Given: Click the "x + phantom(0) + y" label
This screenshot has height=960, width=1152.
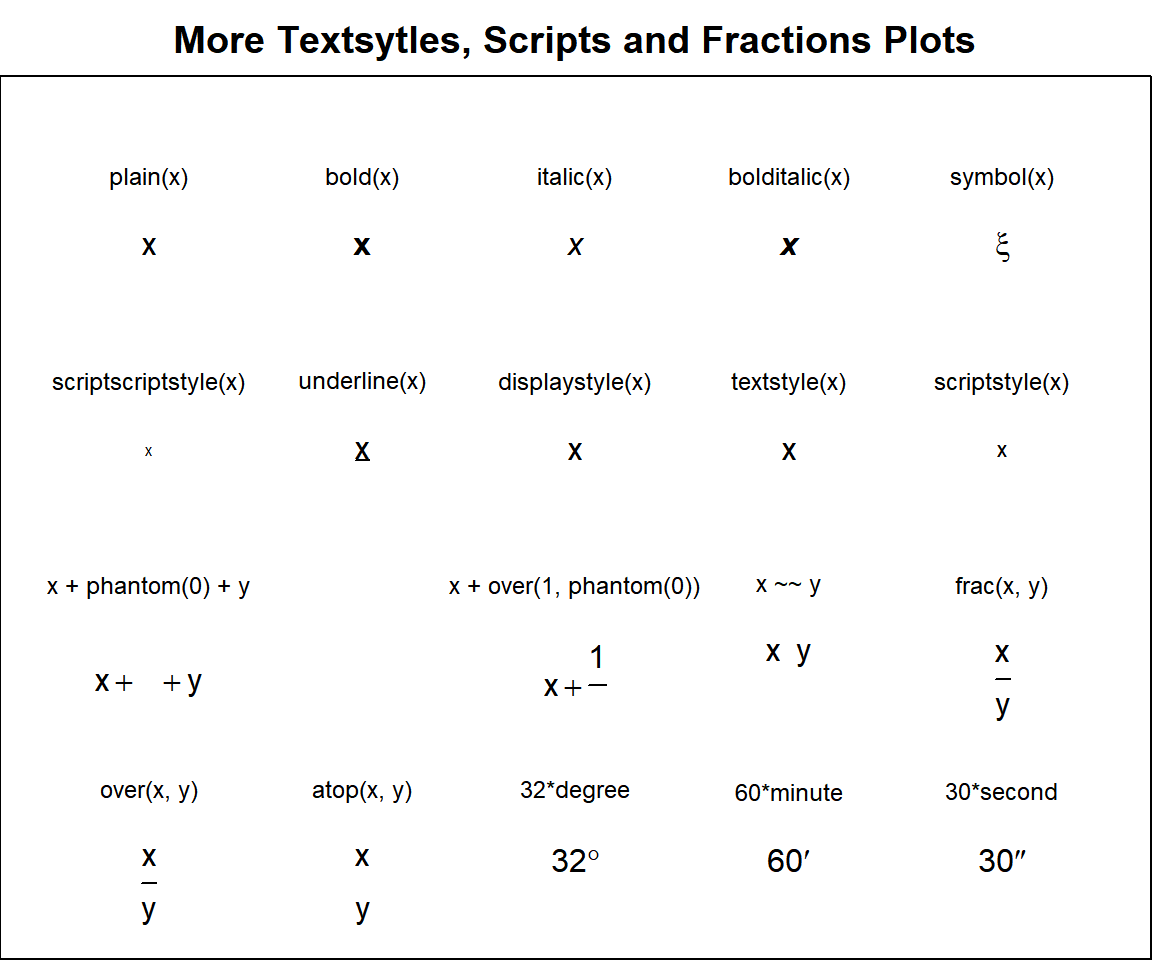Looking at the screenshot, I should coord(149,586).
